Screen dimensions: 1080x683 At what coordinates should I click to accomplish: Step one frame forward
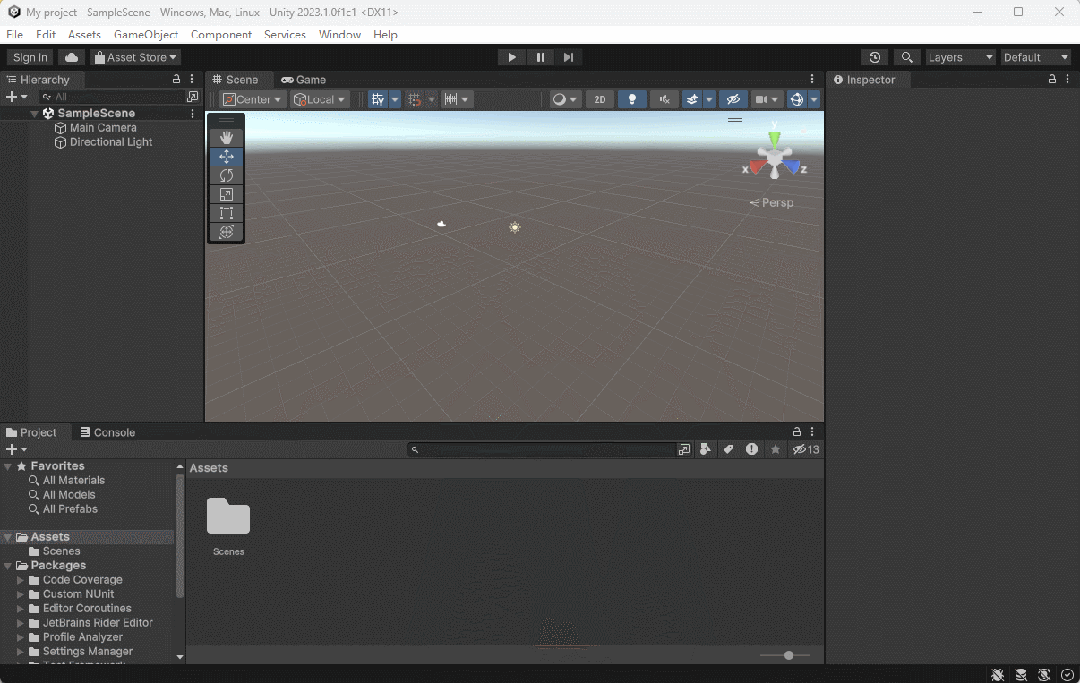tap(568, 57)
